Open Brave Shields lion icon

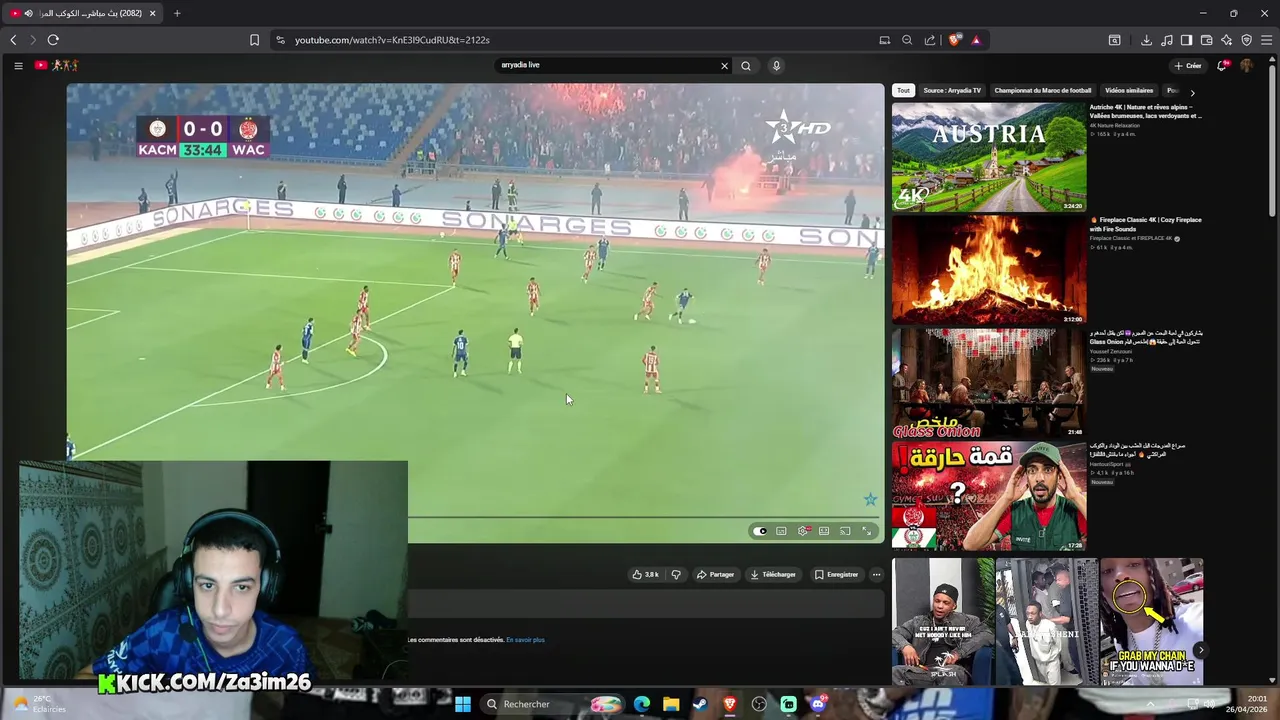click(955, 40)
